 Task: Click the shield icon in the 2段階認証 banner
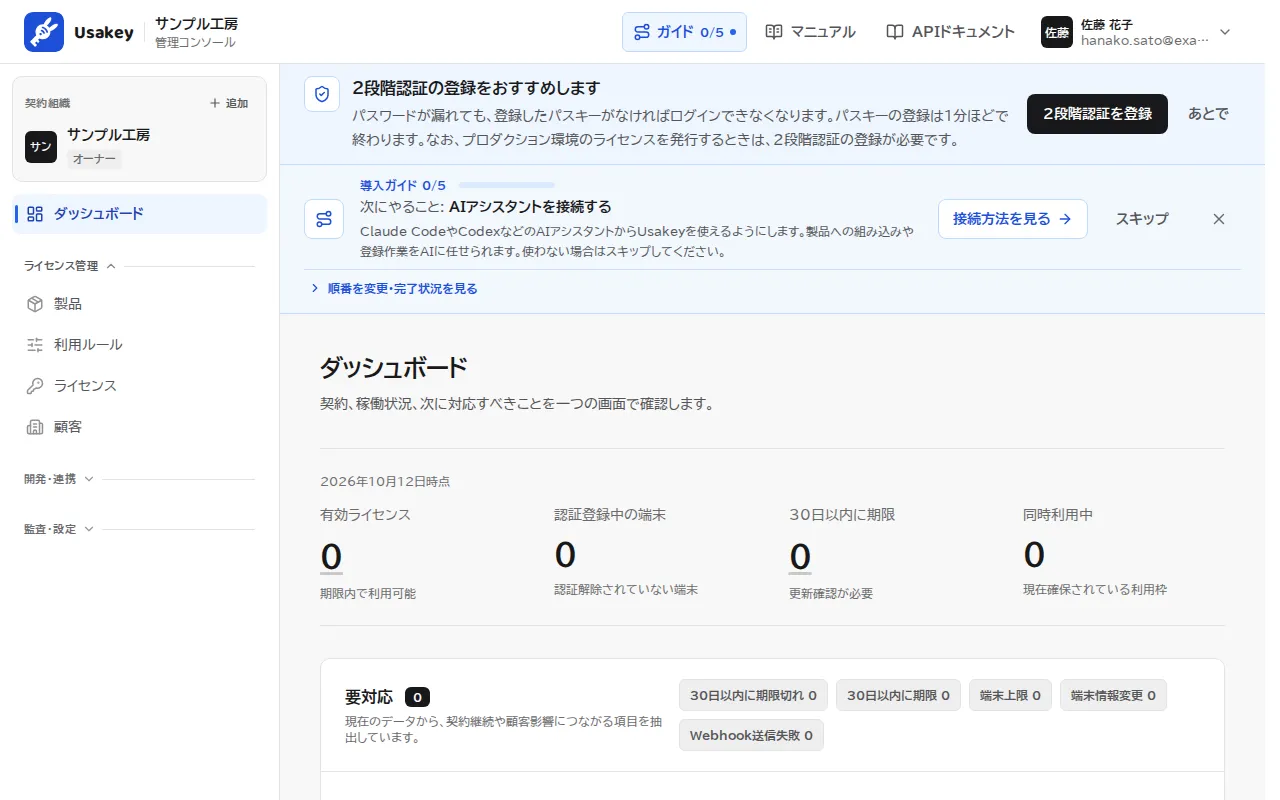322,94
